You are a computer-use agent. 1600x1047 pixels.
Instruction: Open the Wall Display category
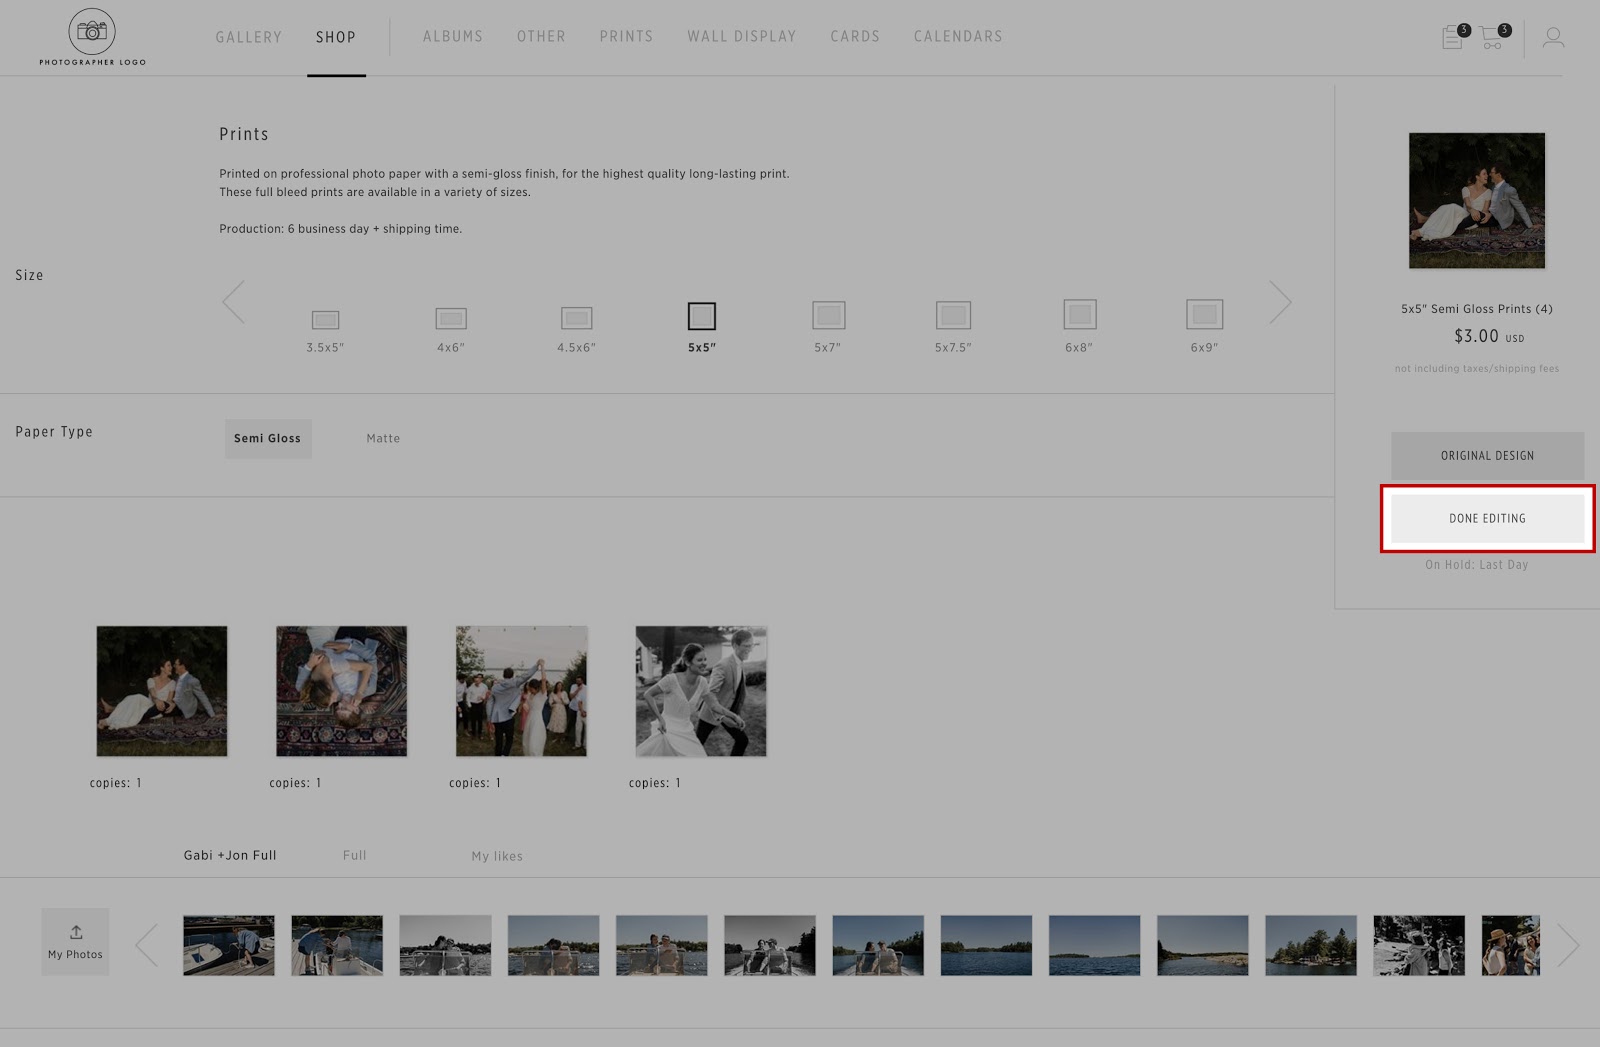tap(742, 36)
